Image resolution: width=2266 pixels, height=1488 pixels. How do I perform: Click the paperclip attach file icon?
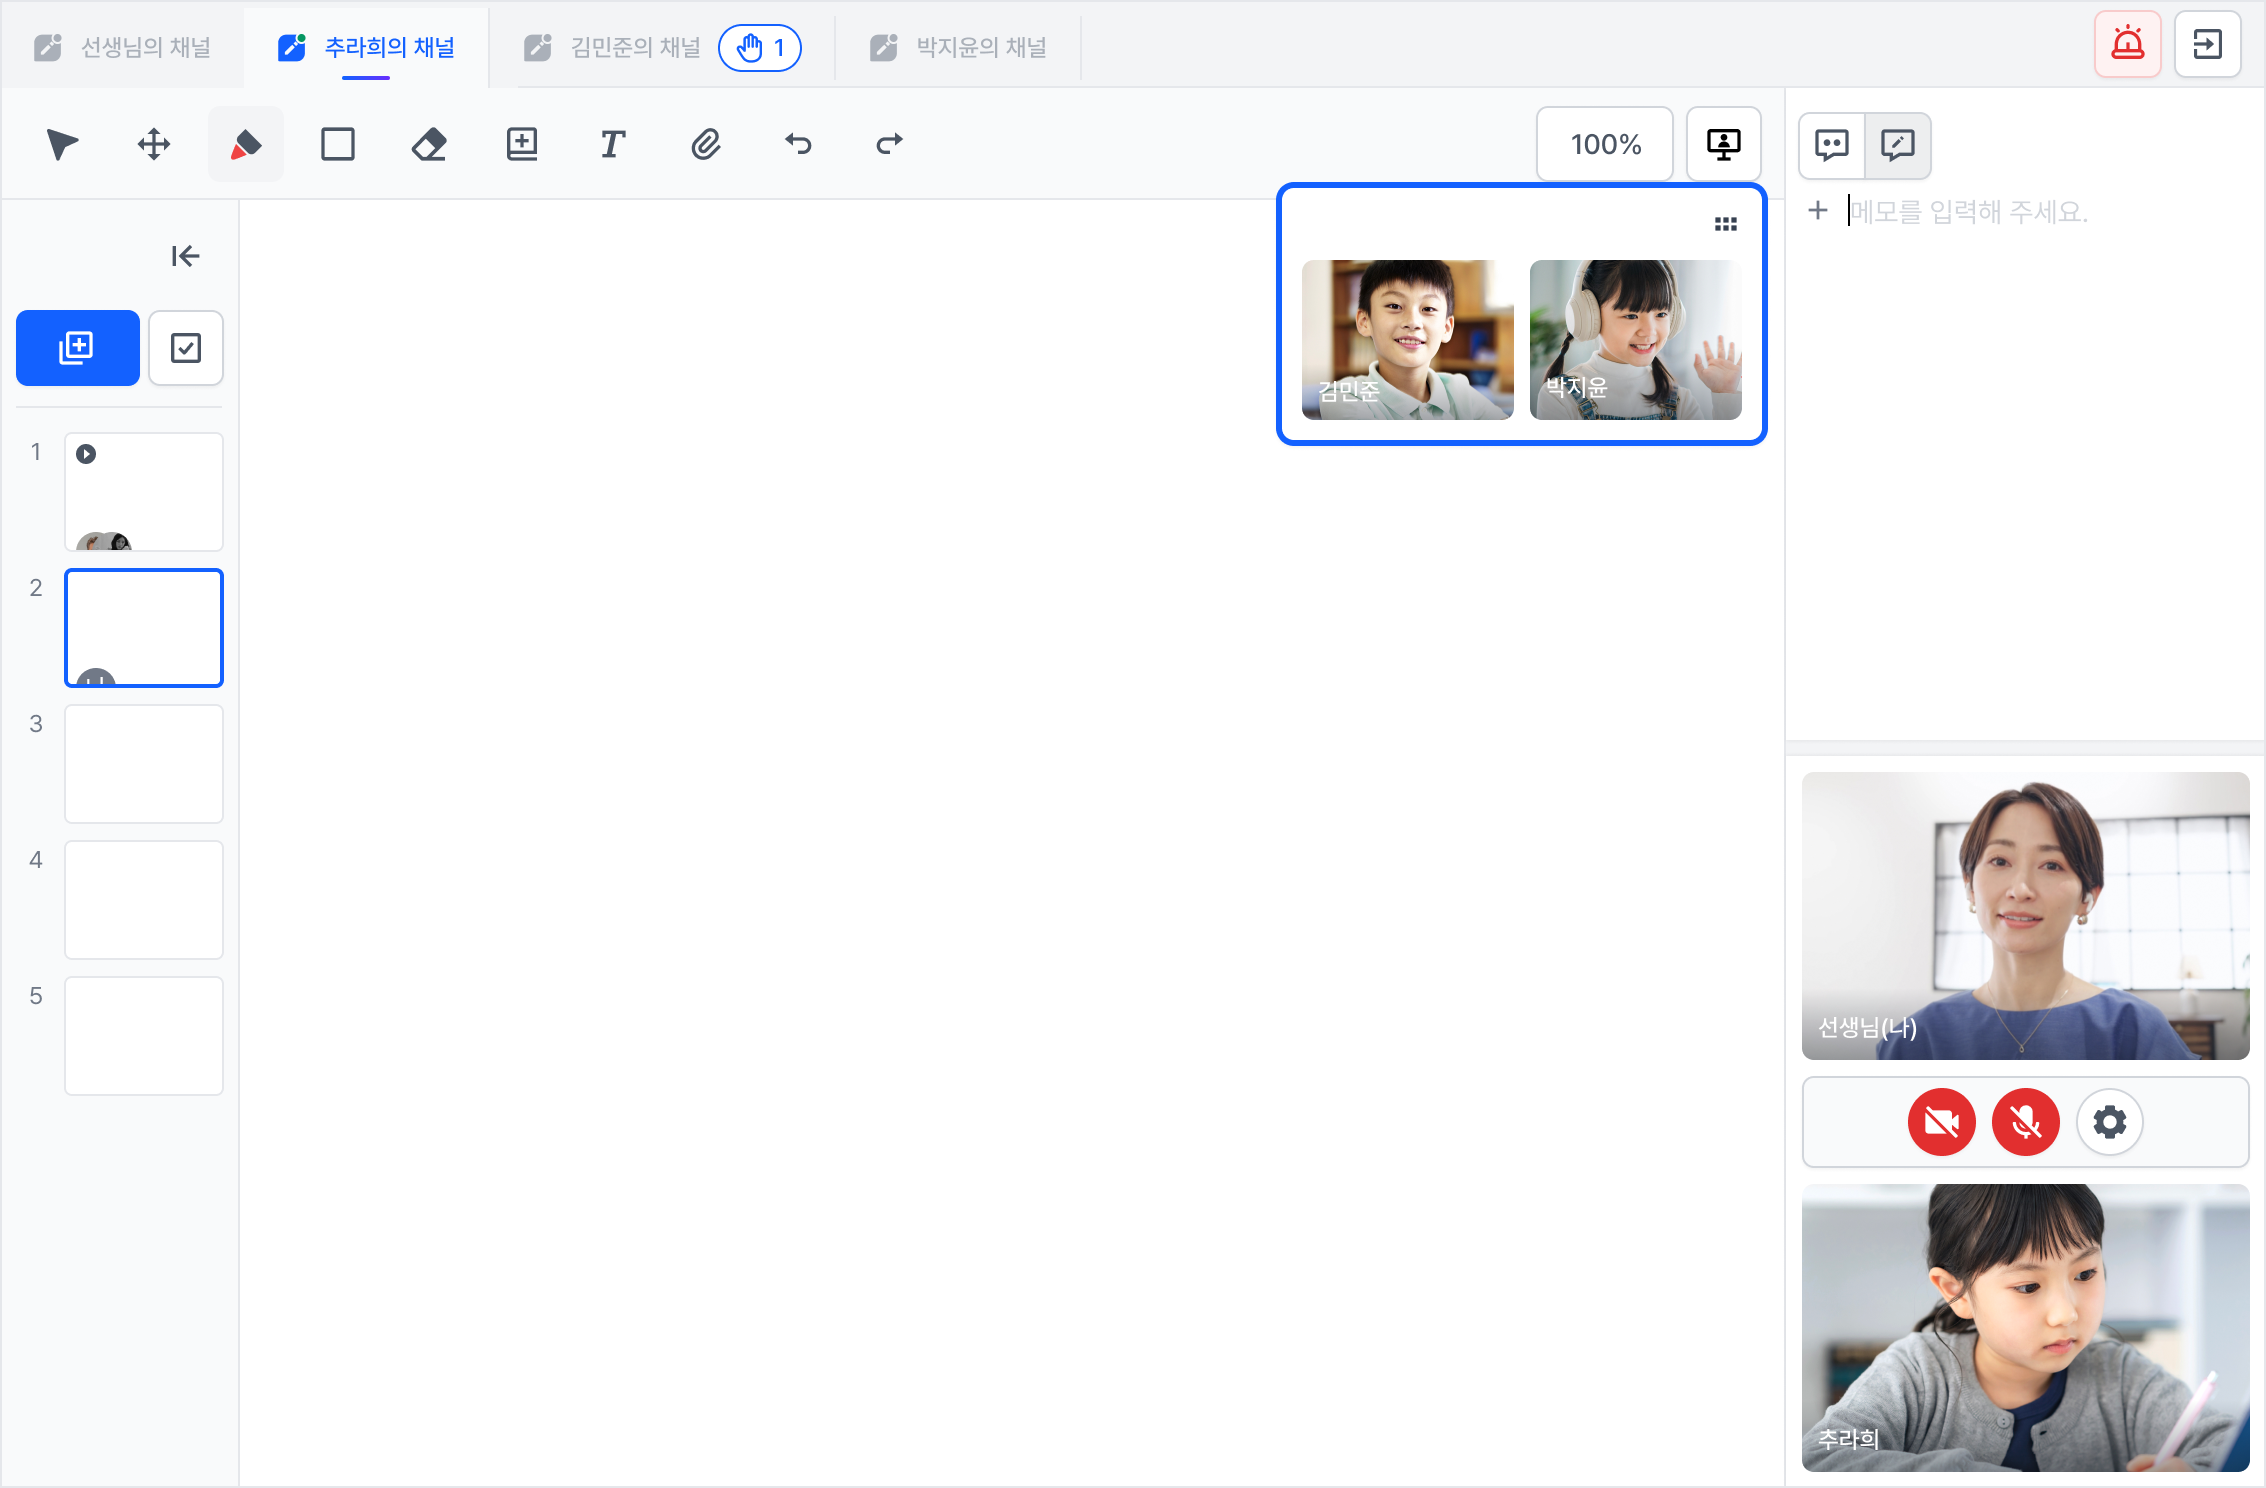click(706, 144)
